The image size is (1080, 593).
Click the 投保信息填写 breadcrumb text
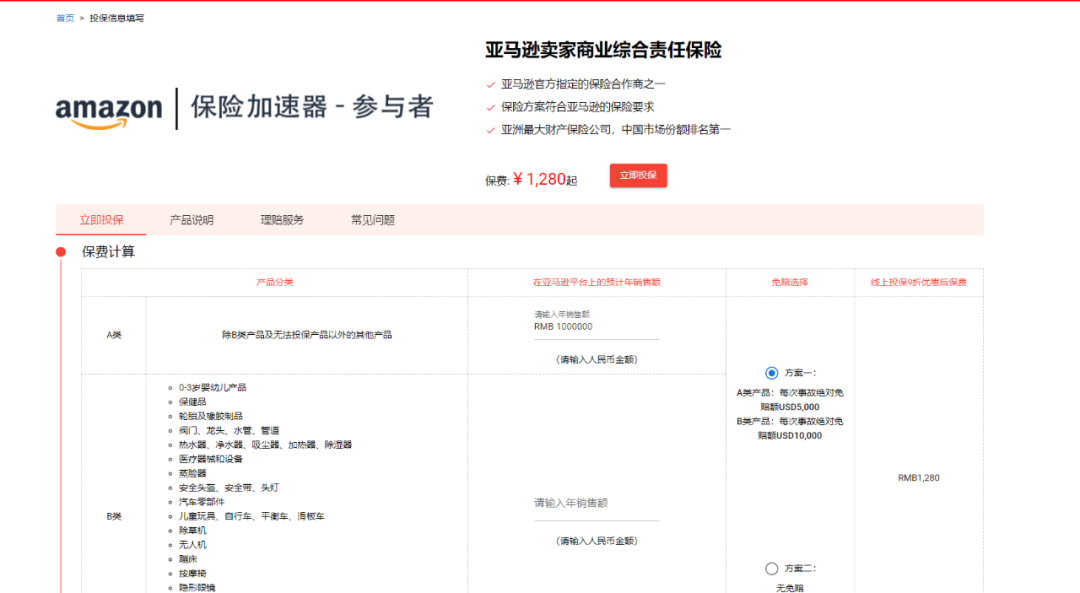point(116,18)
